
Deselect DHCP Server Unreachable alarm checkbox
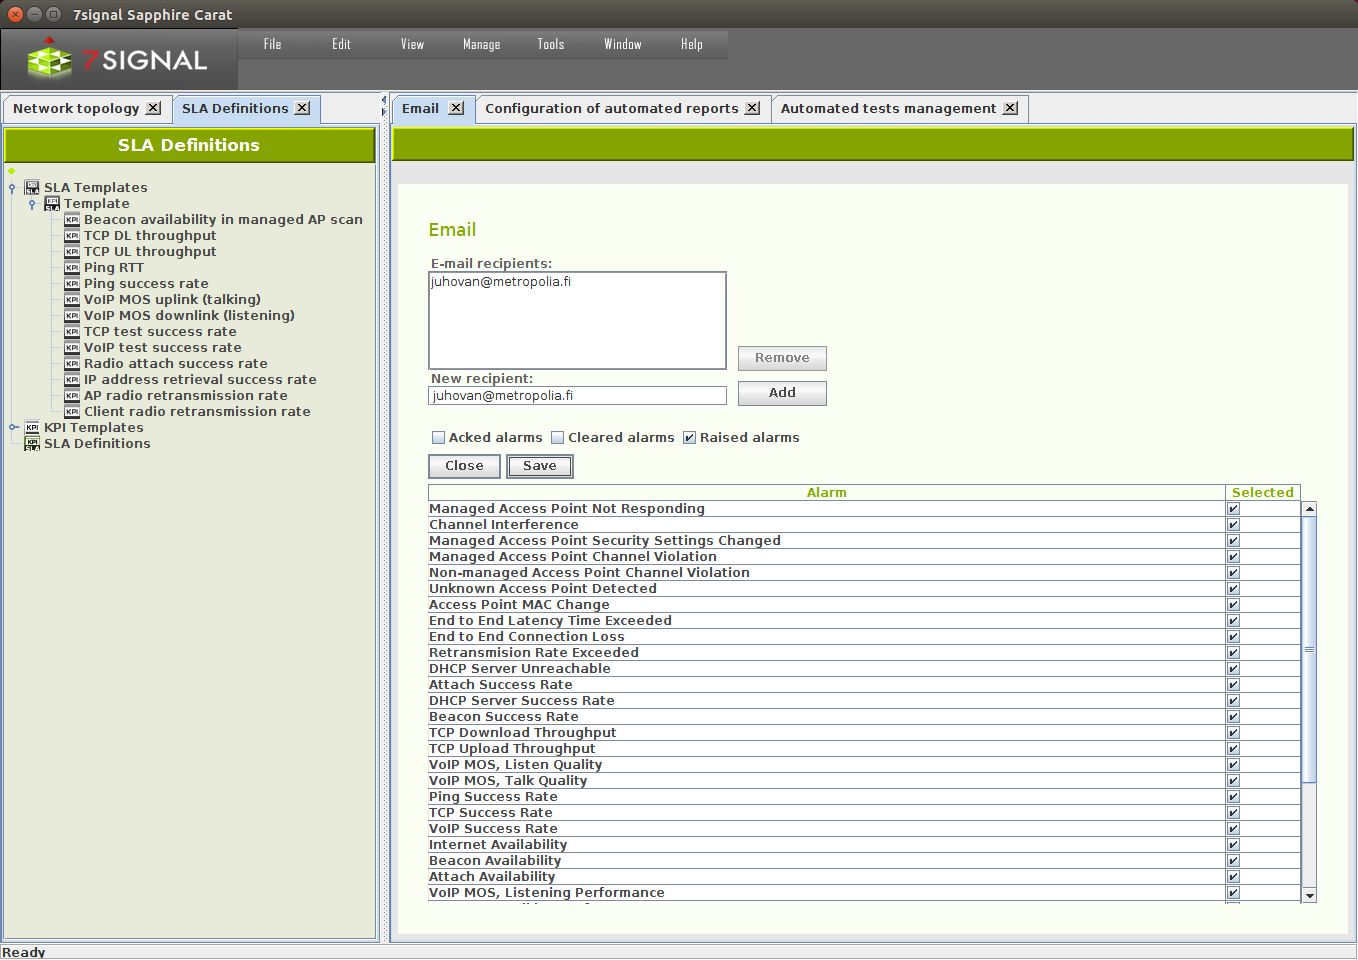pos(1233,669)
